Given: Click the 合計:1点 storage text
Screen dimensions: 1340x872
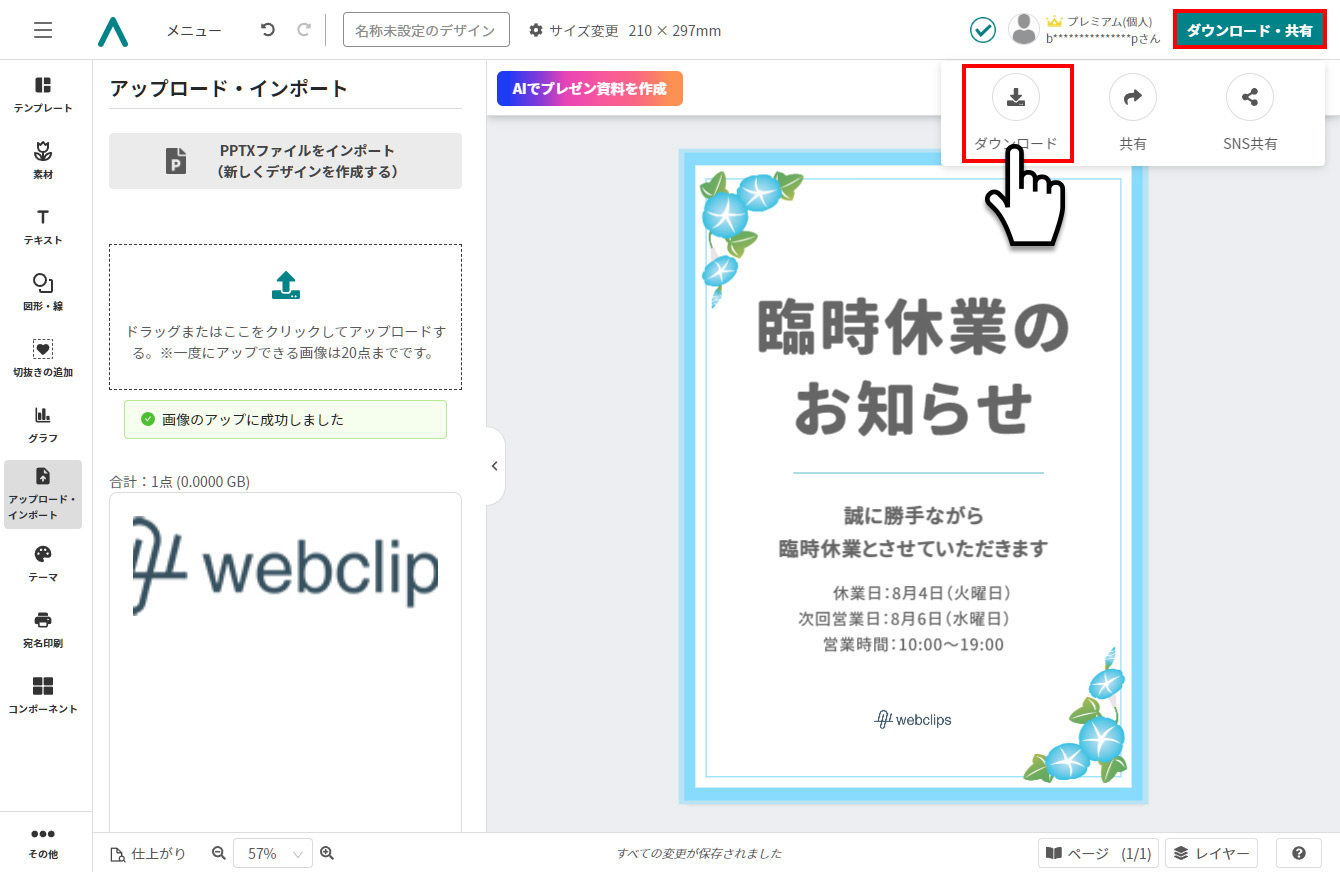Looking at the screenshot, I should [180, 481].
